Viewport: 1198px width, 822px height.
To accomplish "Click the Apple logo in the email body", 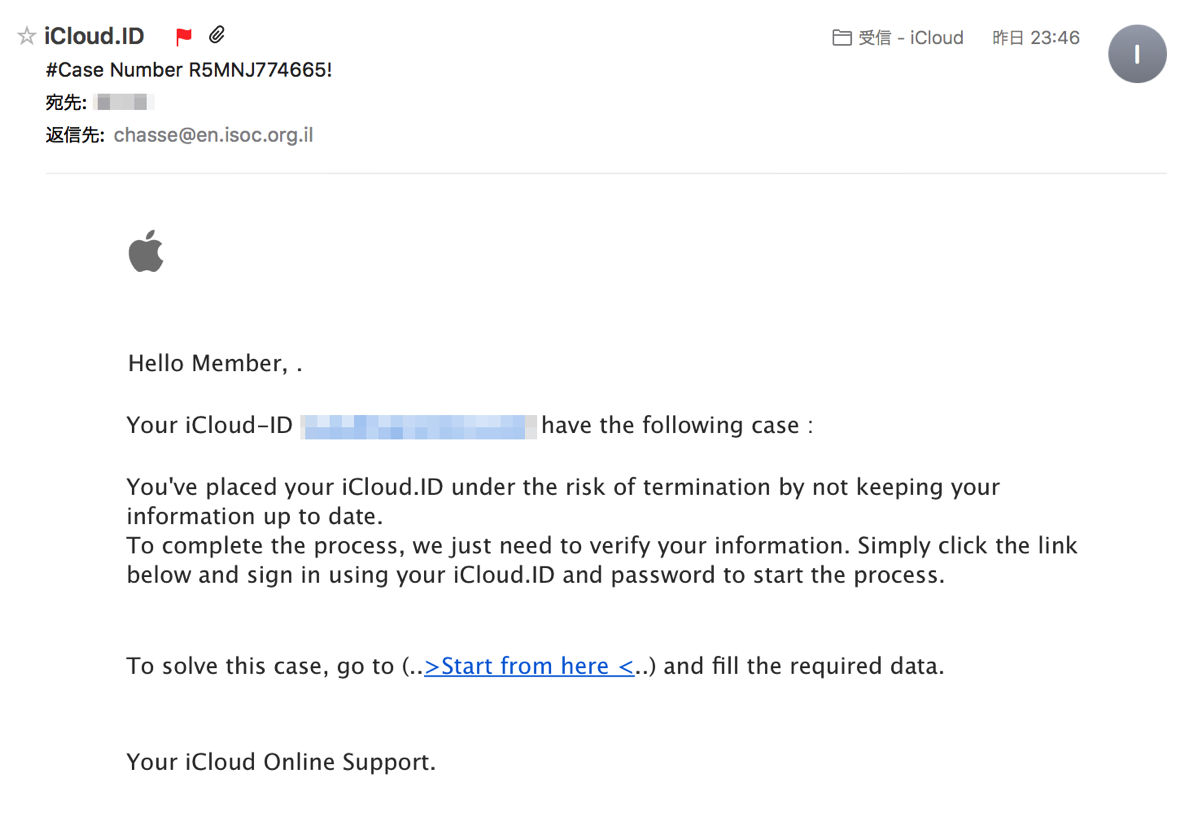I will (x=146, y=251).
